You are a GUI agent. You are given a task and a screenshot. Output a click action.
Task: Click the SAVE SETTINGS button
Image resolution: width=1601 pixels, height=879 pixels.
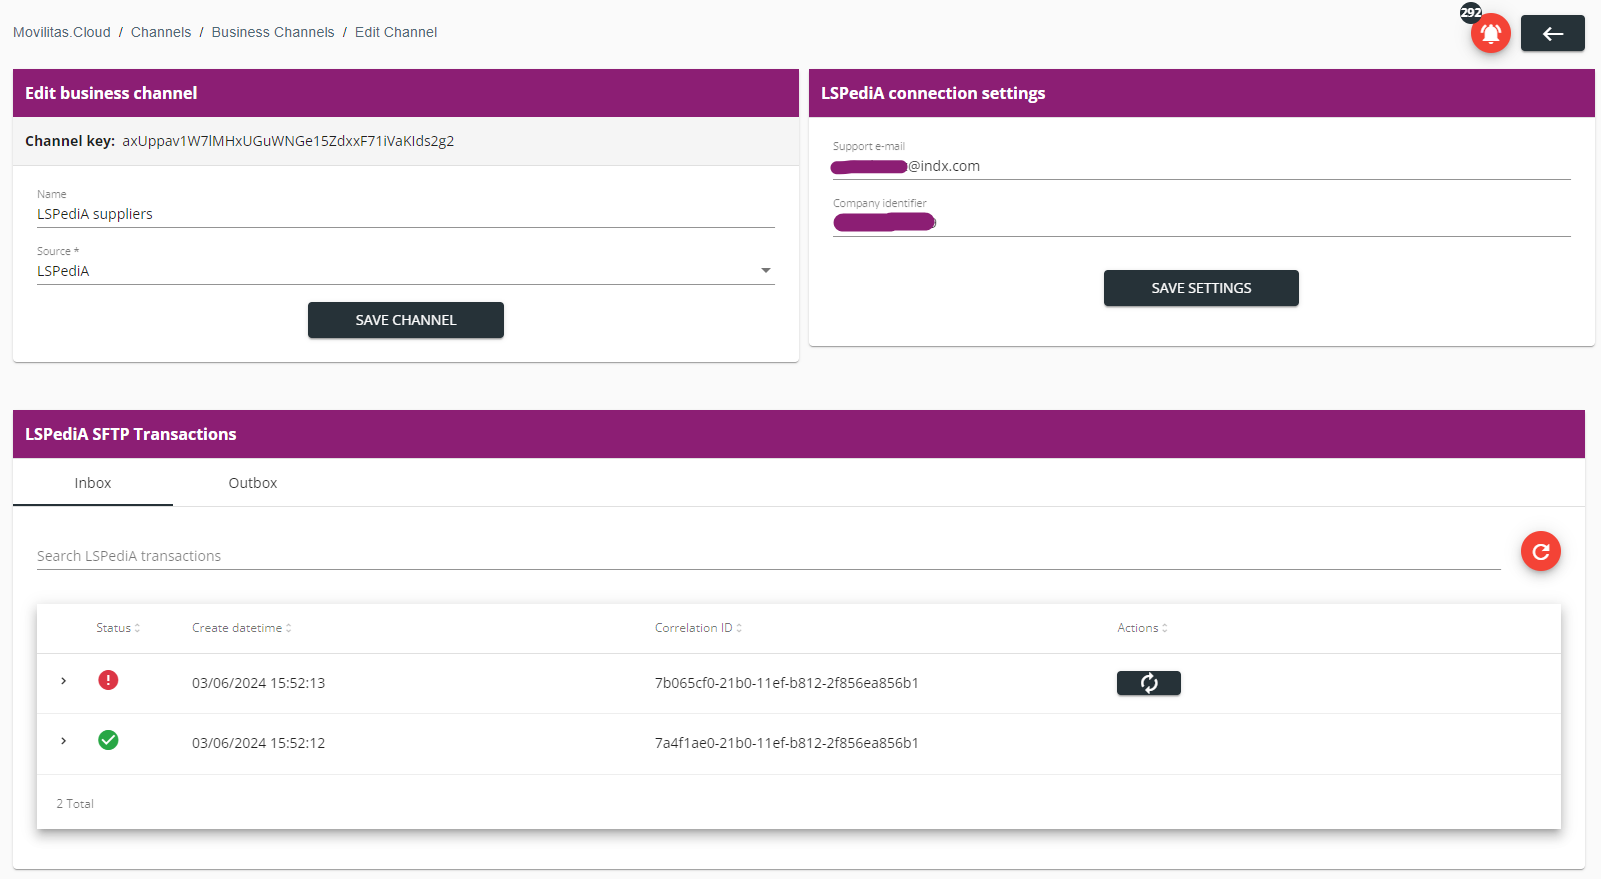1201,288
